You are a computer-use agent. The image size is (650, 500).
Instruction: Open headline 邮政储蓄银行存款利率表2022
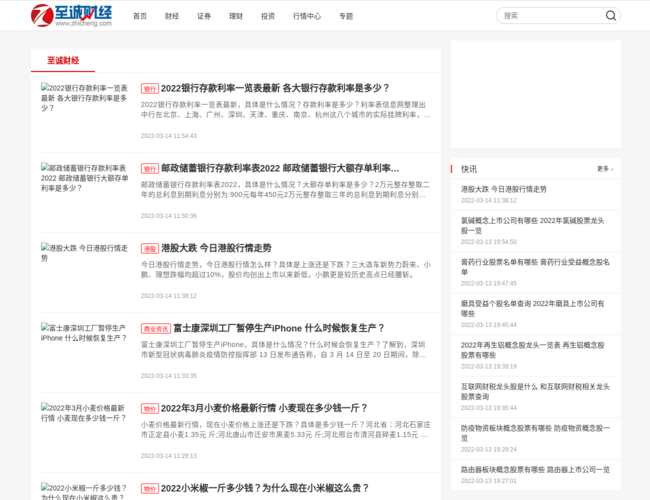click(x=280, y=168)
